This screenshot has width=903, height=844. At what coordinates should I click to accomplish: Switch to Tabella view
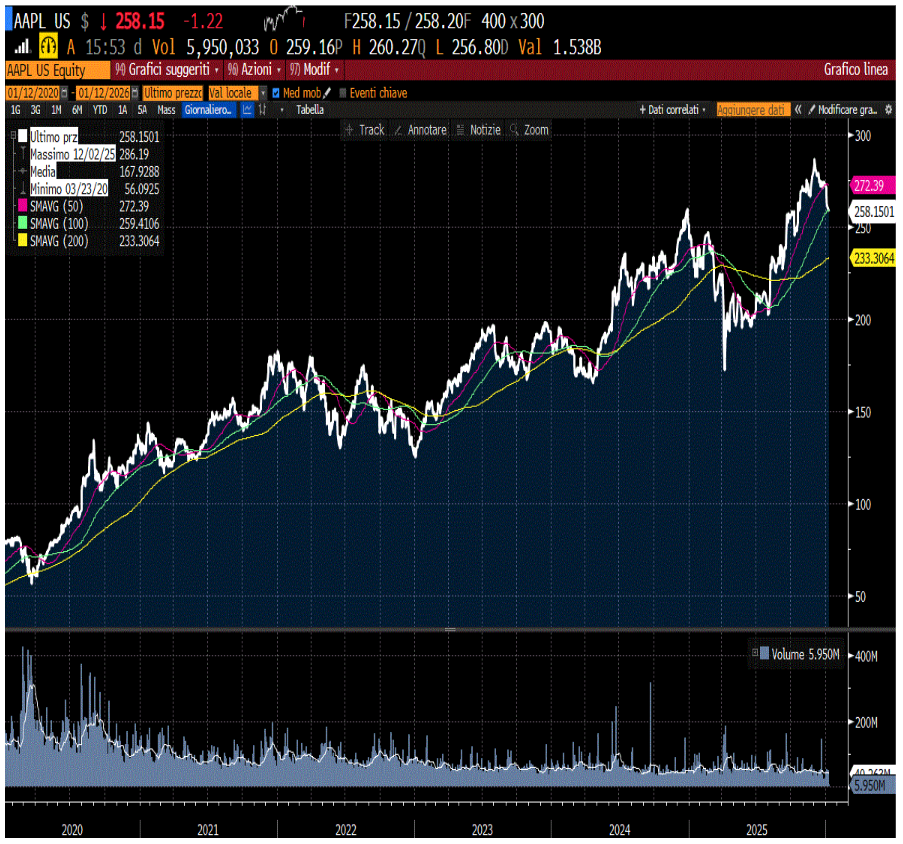(x=310, y=110)
